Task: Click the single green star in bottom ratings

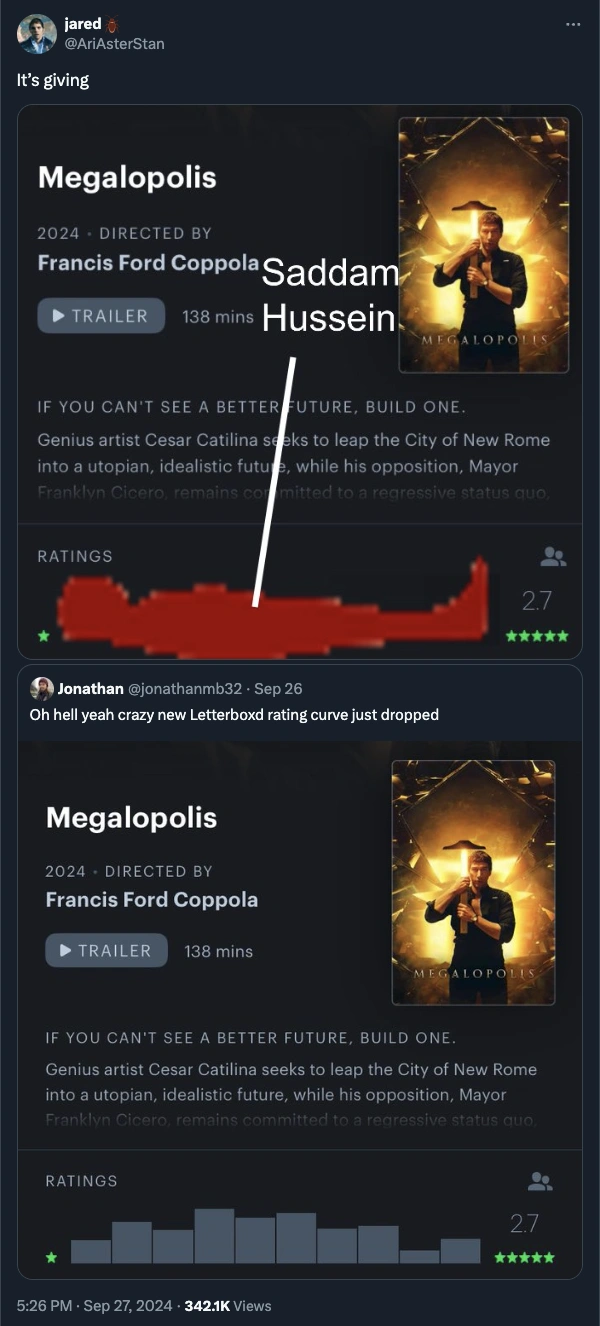Action: 51,1257
